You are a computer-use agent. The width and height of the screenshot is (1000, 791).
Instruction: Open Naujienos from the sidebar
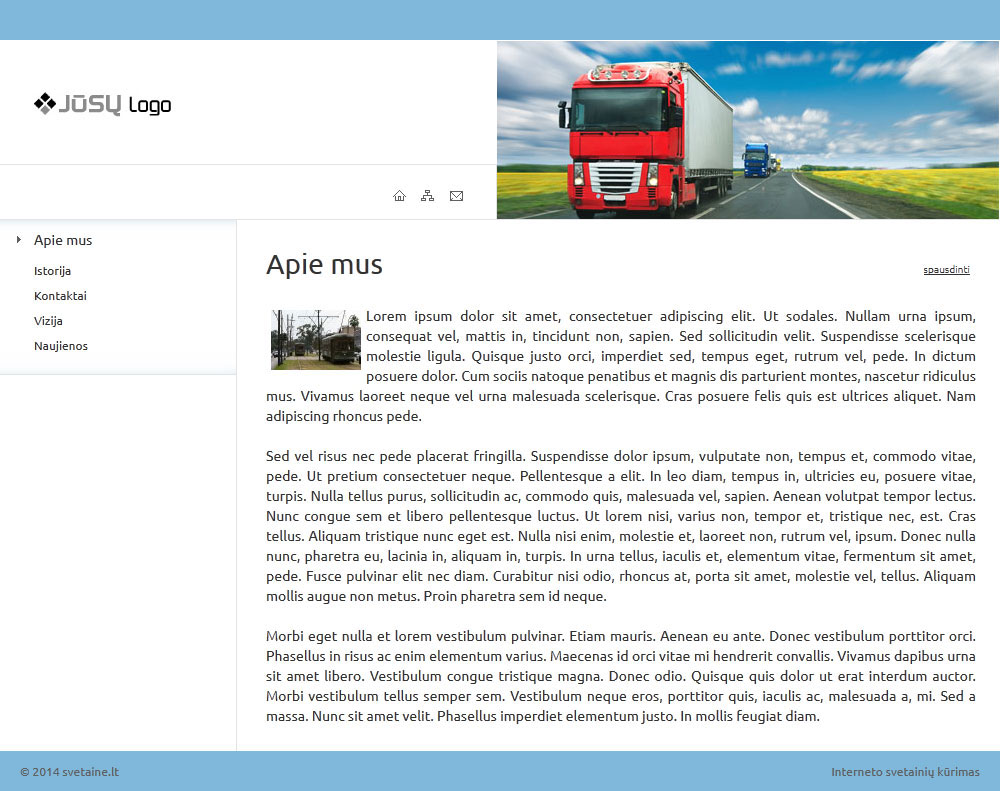61,346
